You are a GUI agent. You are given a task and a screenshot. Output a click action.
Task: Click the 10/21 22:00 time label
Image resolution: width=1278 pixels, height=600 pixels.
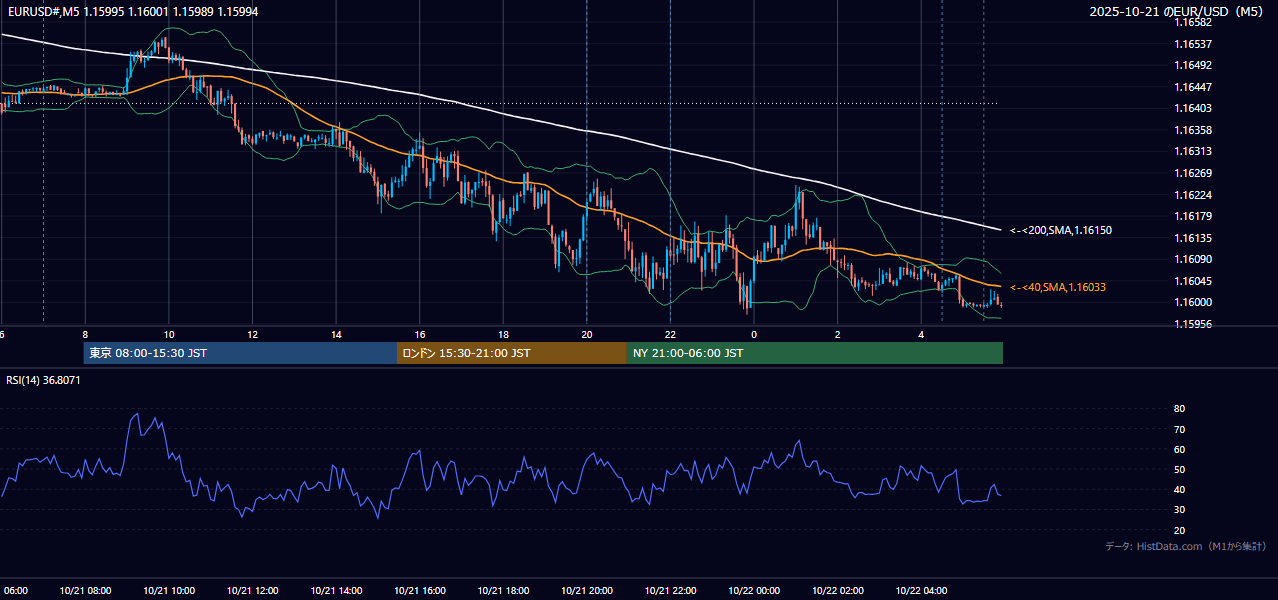pyautogui.click(x=670, y=591)
